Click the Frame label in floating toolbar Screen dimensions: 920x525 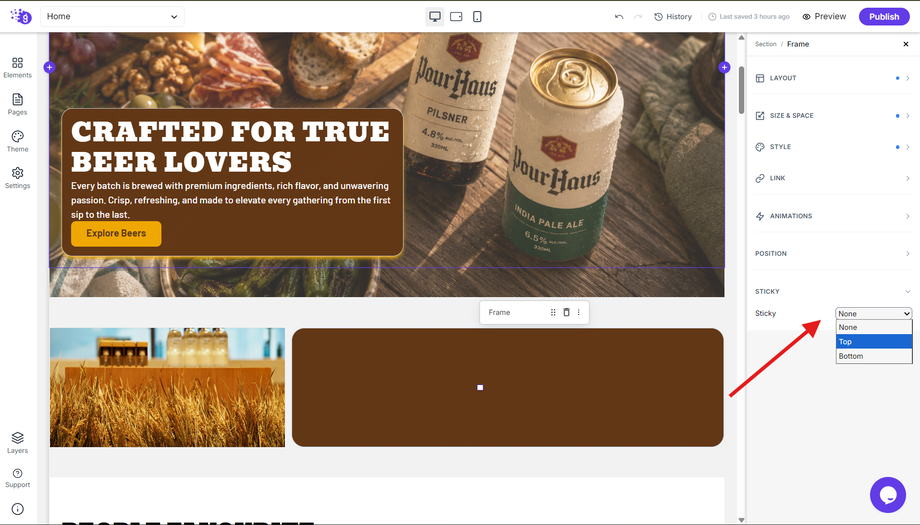499,312
